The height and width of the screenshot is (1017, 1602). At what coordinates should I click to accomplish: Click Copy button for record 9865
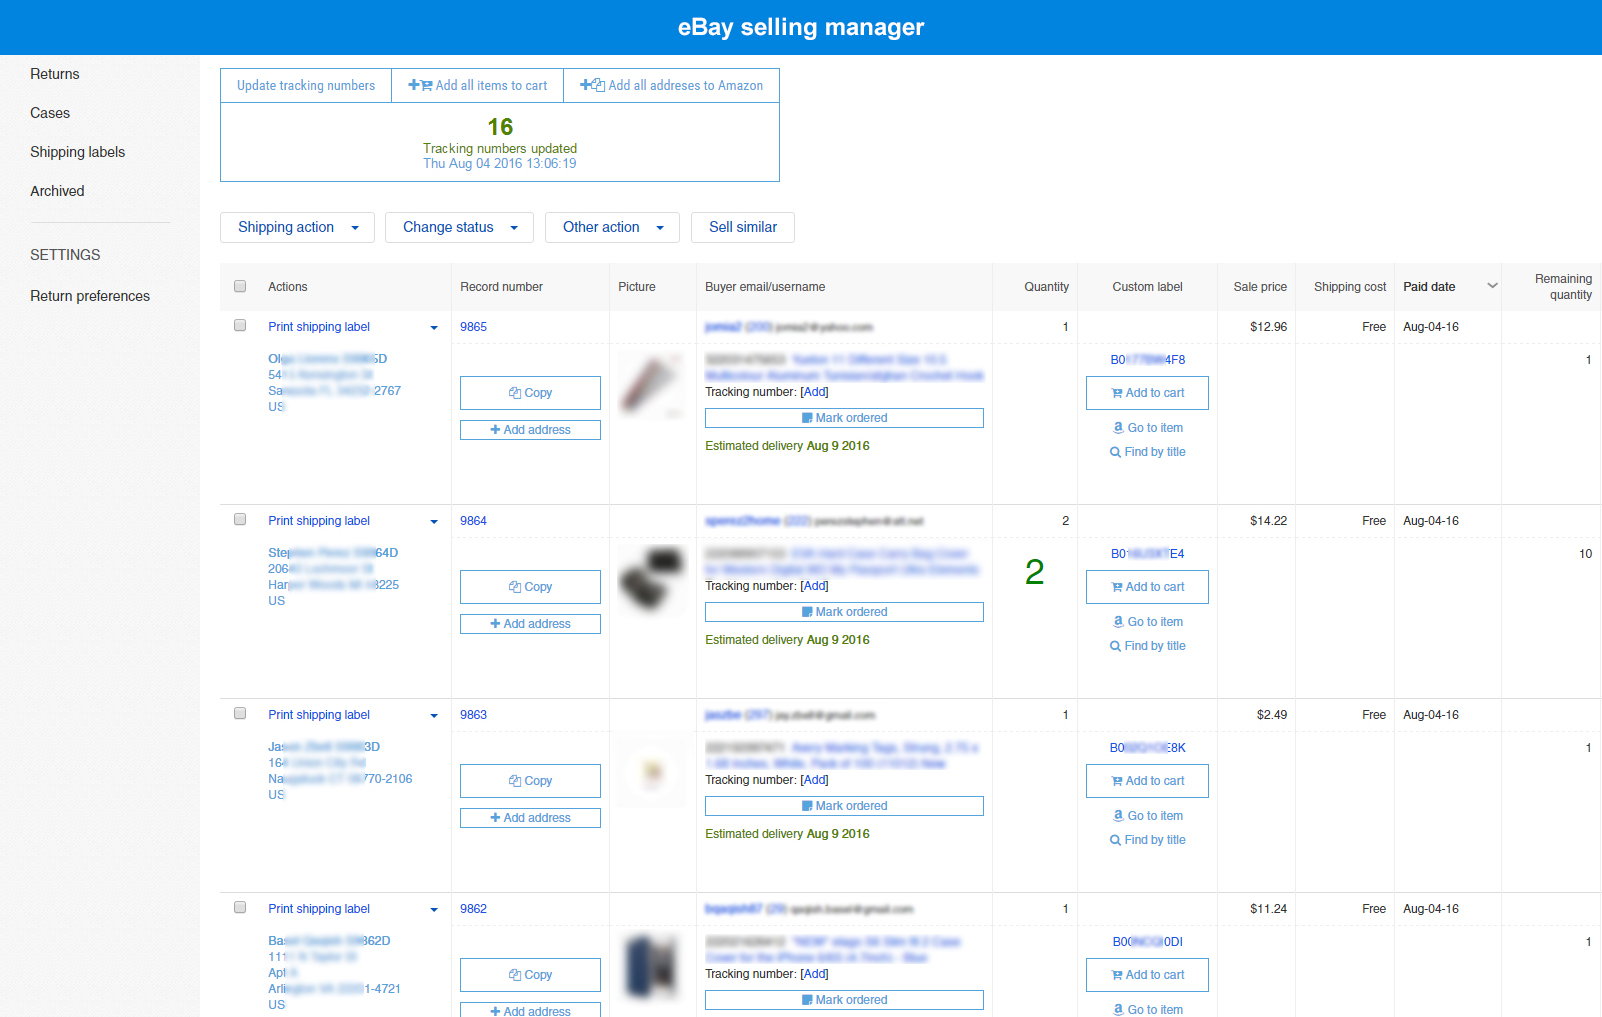[x=530, y=393]
